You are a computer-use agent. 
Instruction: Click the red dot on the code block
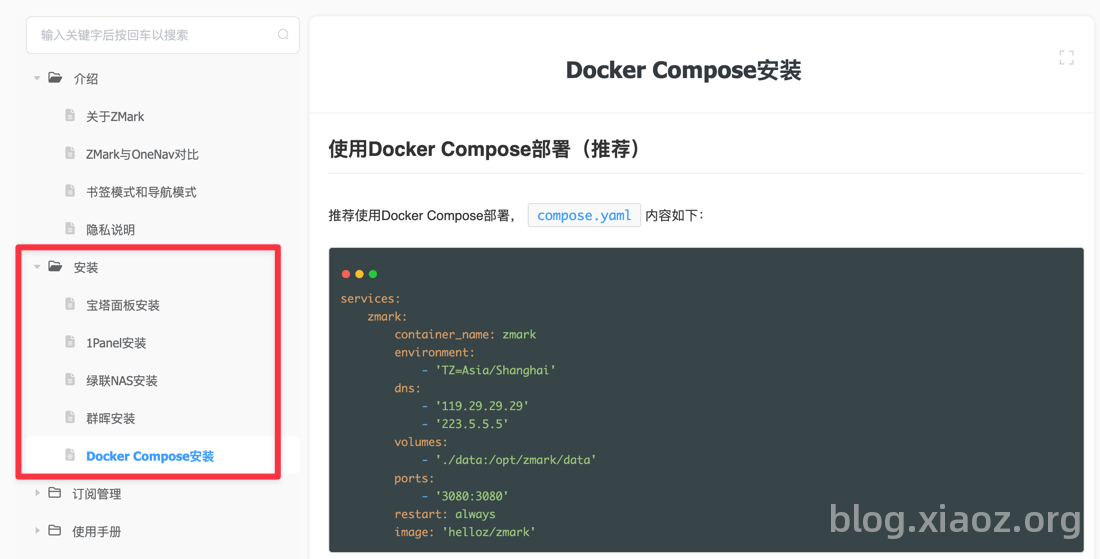tap(346, 274)
